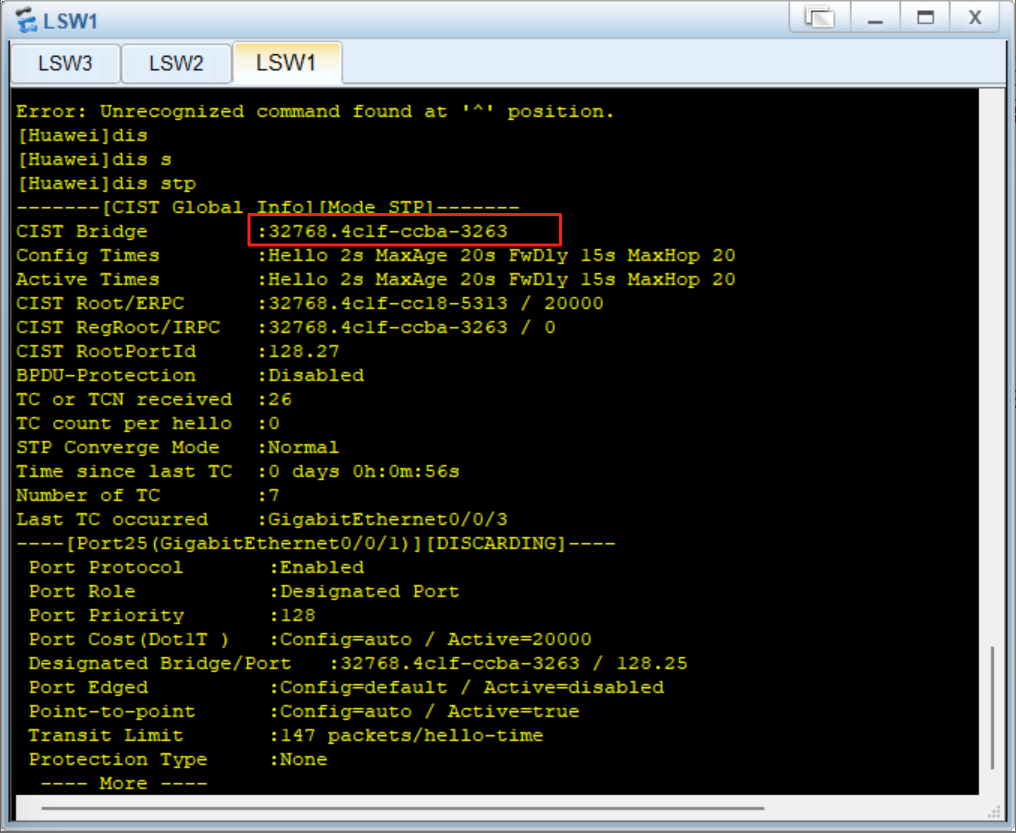This screenshot has height=833, width=1016.
Task: Click the CIST Global Info Mode STP header
Action: [x=268, y=207]
